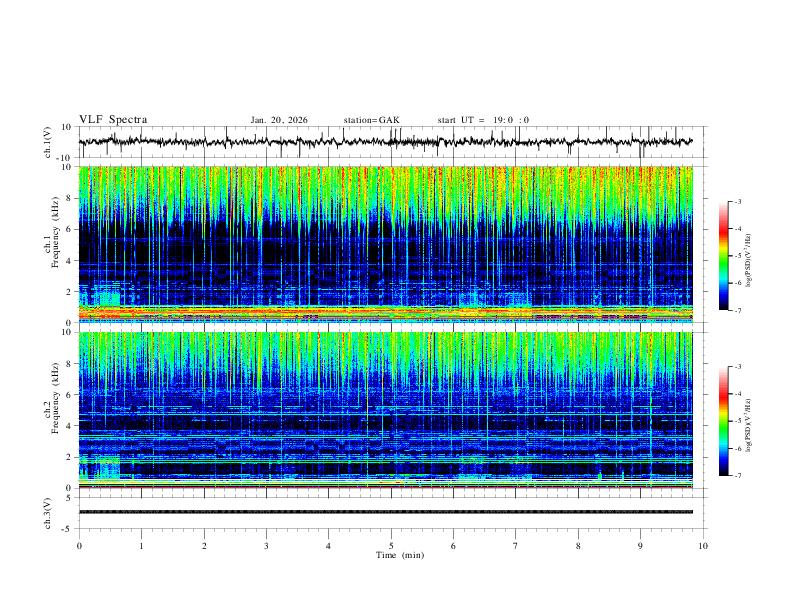The image size is (792, 612).
Task: Click the 'Time (min)' axis label
Action: [400, 555]
